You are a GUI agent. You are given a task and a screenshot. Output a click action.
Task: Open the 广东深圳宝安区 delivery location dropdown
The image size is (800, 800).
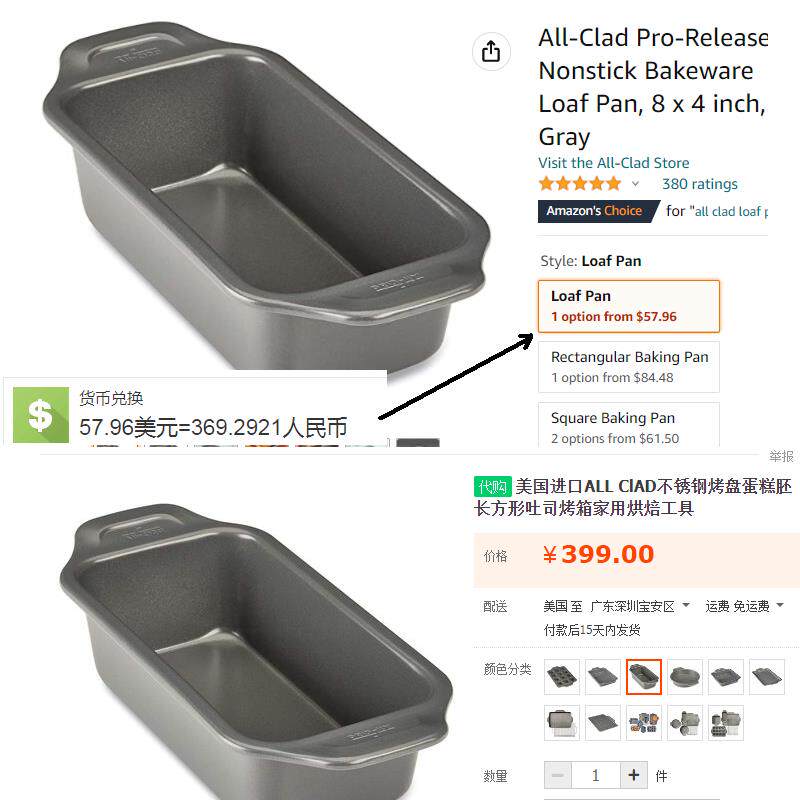(639, 606)
